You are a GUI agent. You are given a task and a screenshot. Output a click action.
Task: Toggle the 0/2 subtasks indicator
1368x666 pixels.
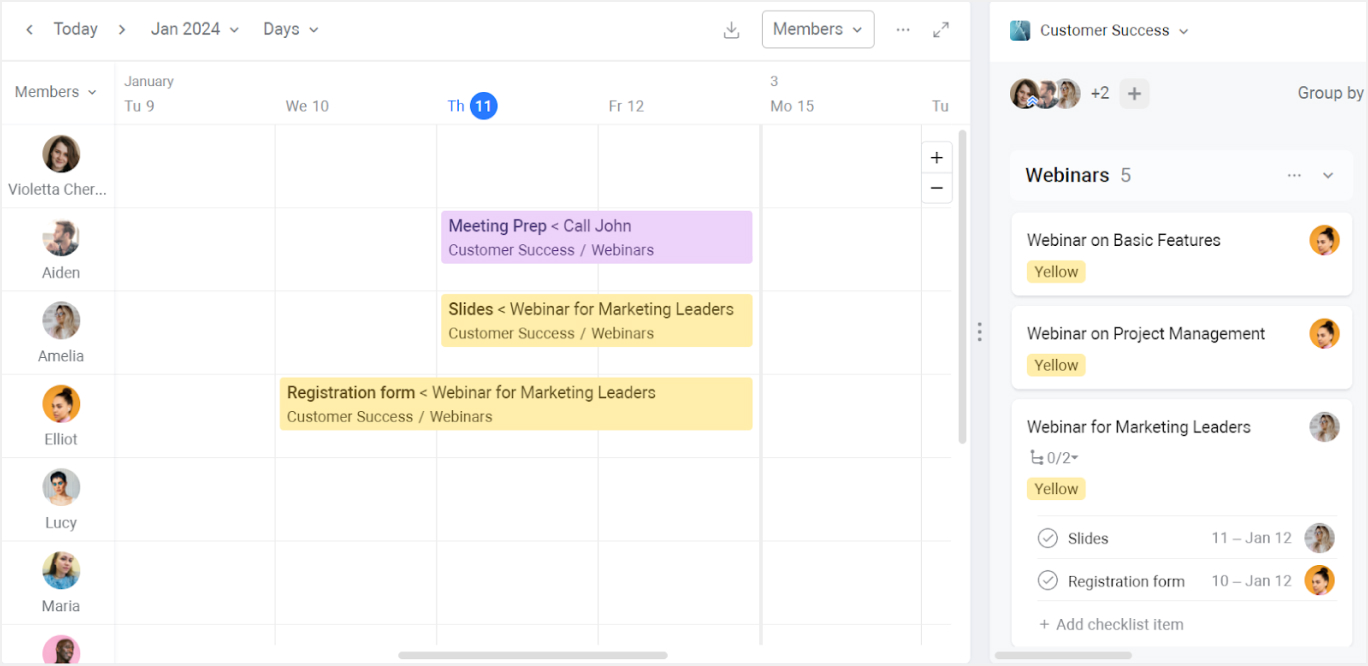1054,458
